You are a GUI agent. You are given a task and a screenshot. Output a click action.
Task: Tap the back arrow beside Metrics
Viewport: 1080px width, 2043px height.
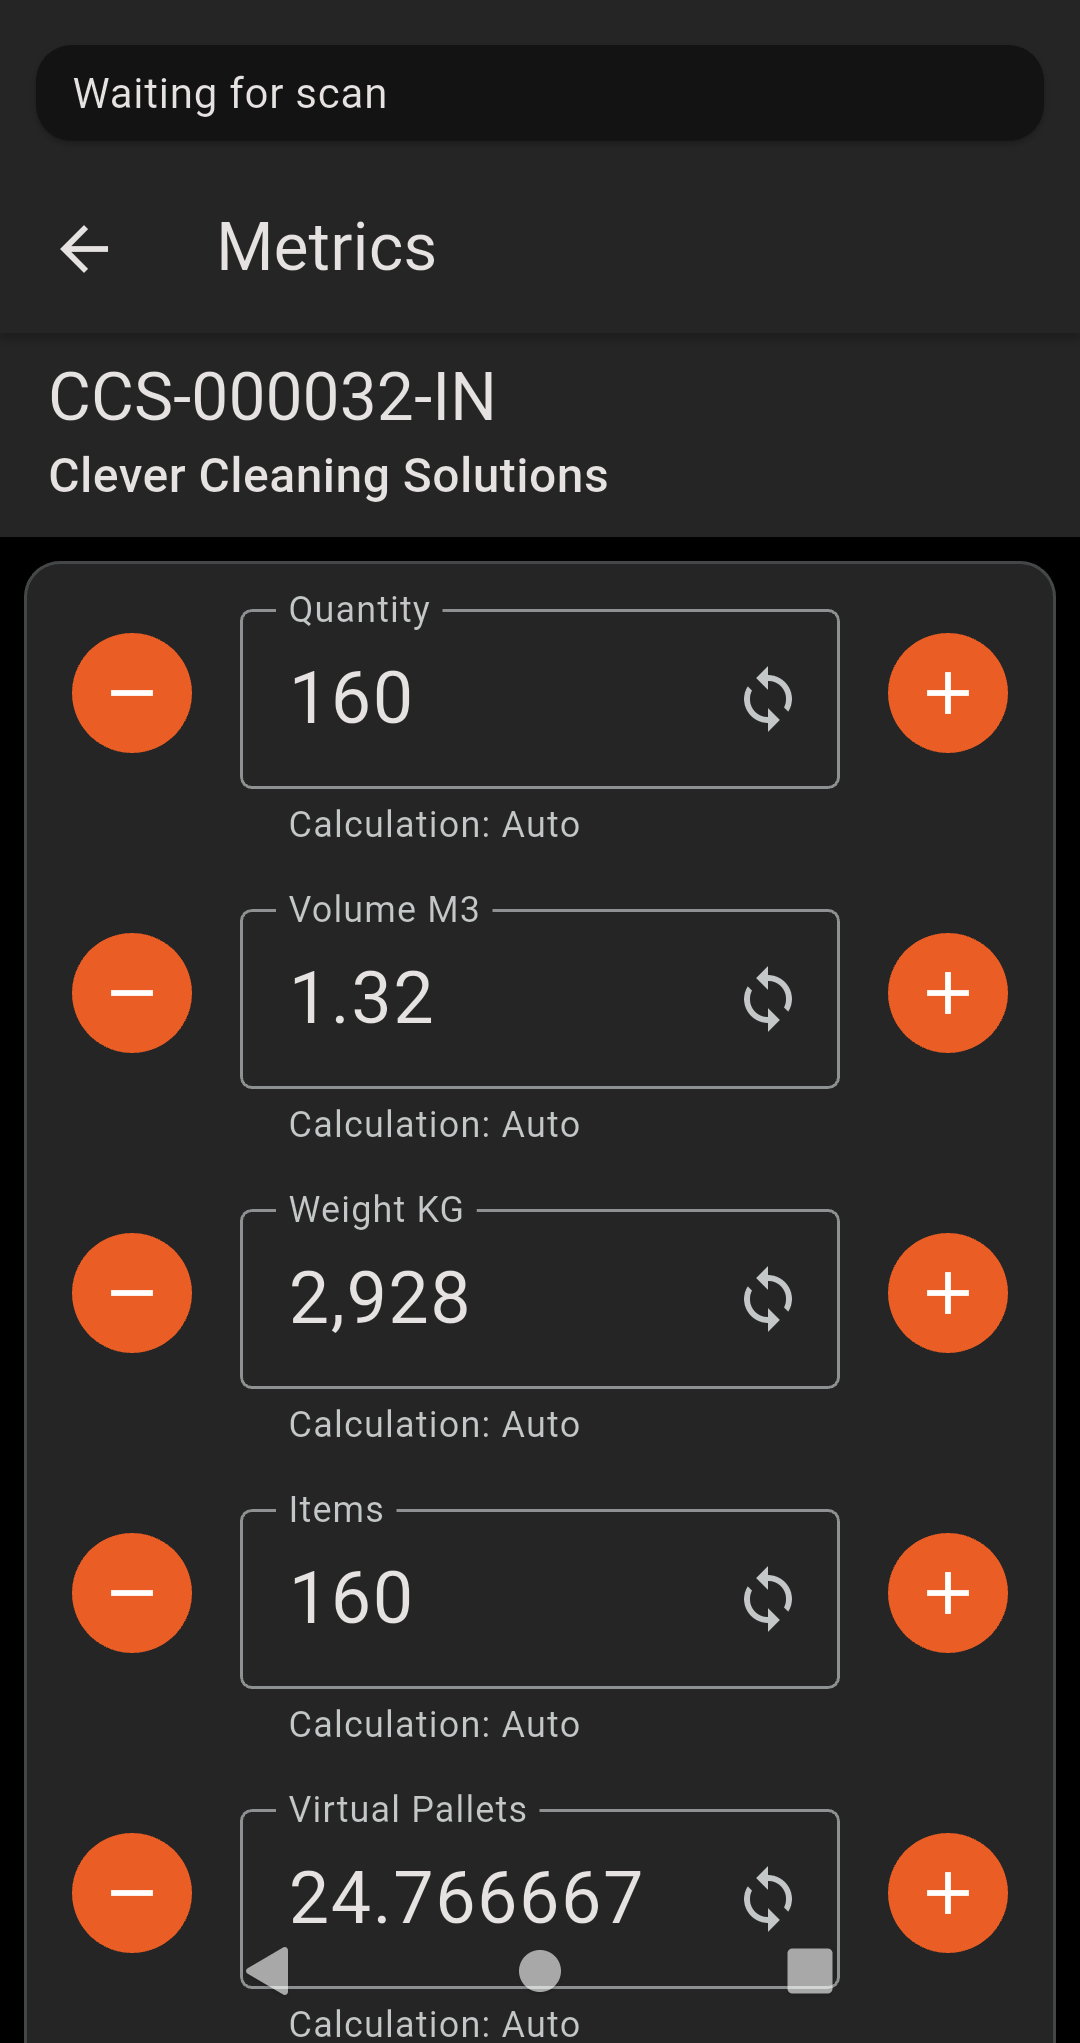coord(84,249)
